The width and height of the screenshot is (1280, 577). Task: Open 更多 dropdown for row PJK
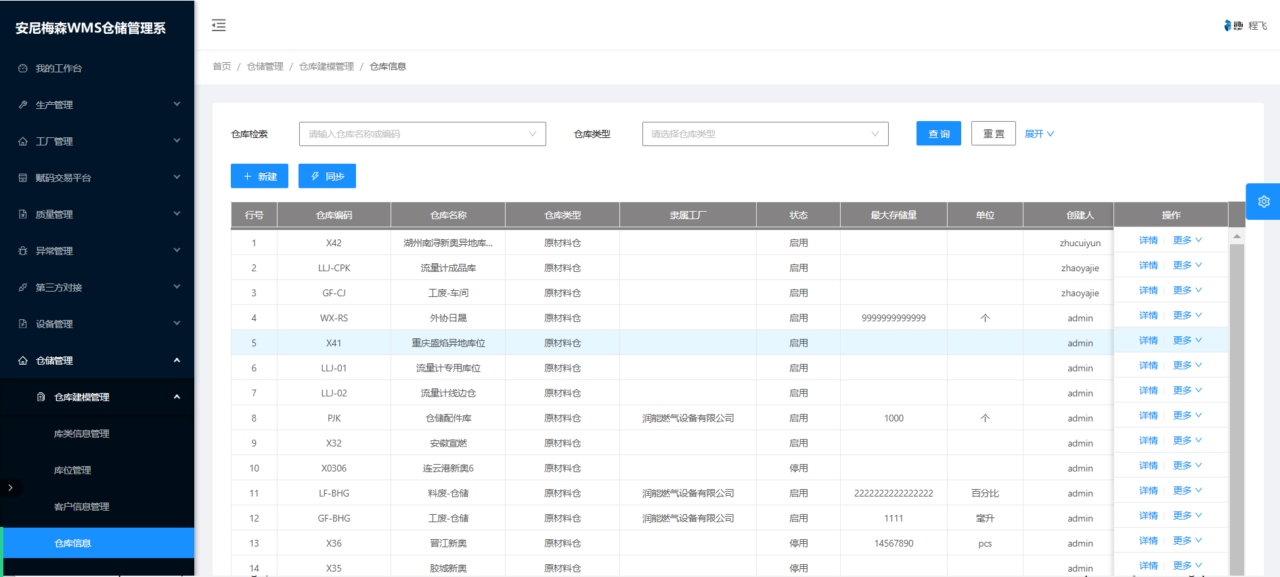coord(1187,415)
